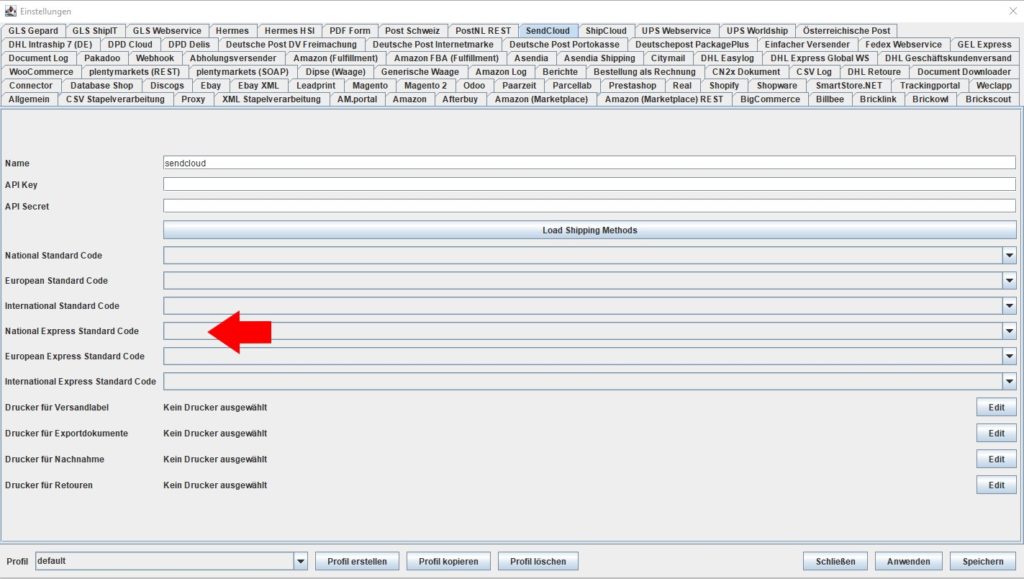
Task: Click Edit for Drucker für Retouren
Action: pos(996,485)
